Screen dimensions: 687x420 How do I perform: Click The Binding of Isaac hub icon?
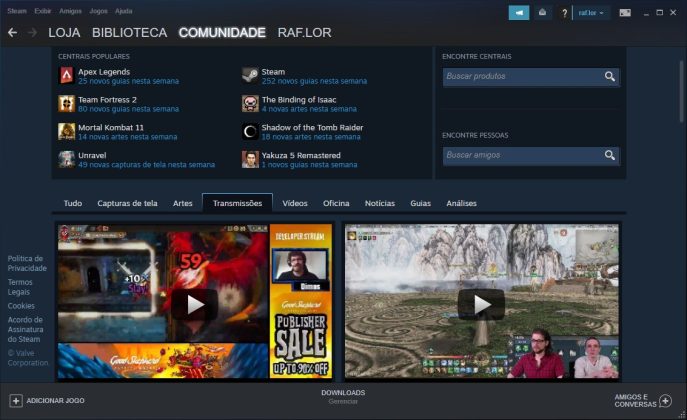pos(250,104)
